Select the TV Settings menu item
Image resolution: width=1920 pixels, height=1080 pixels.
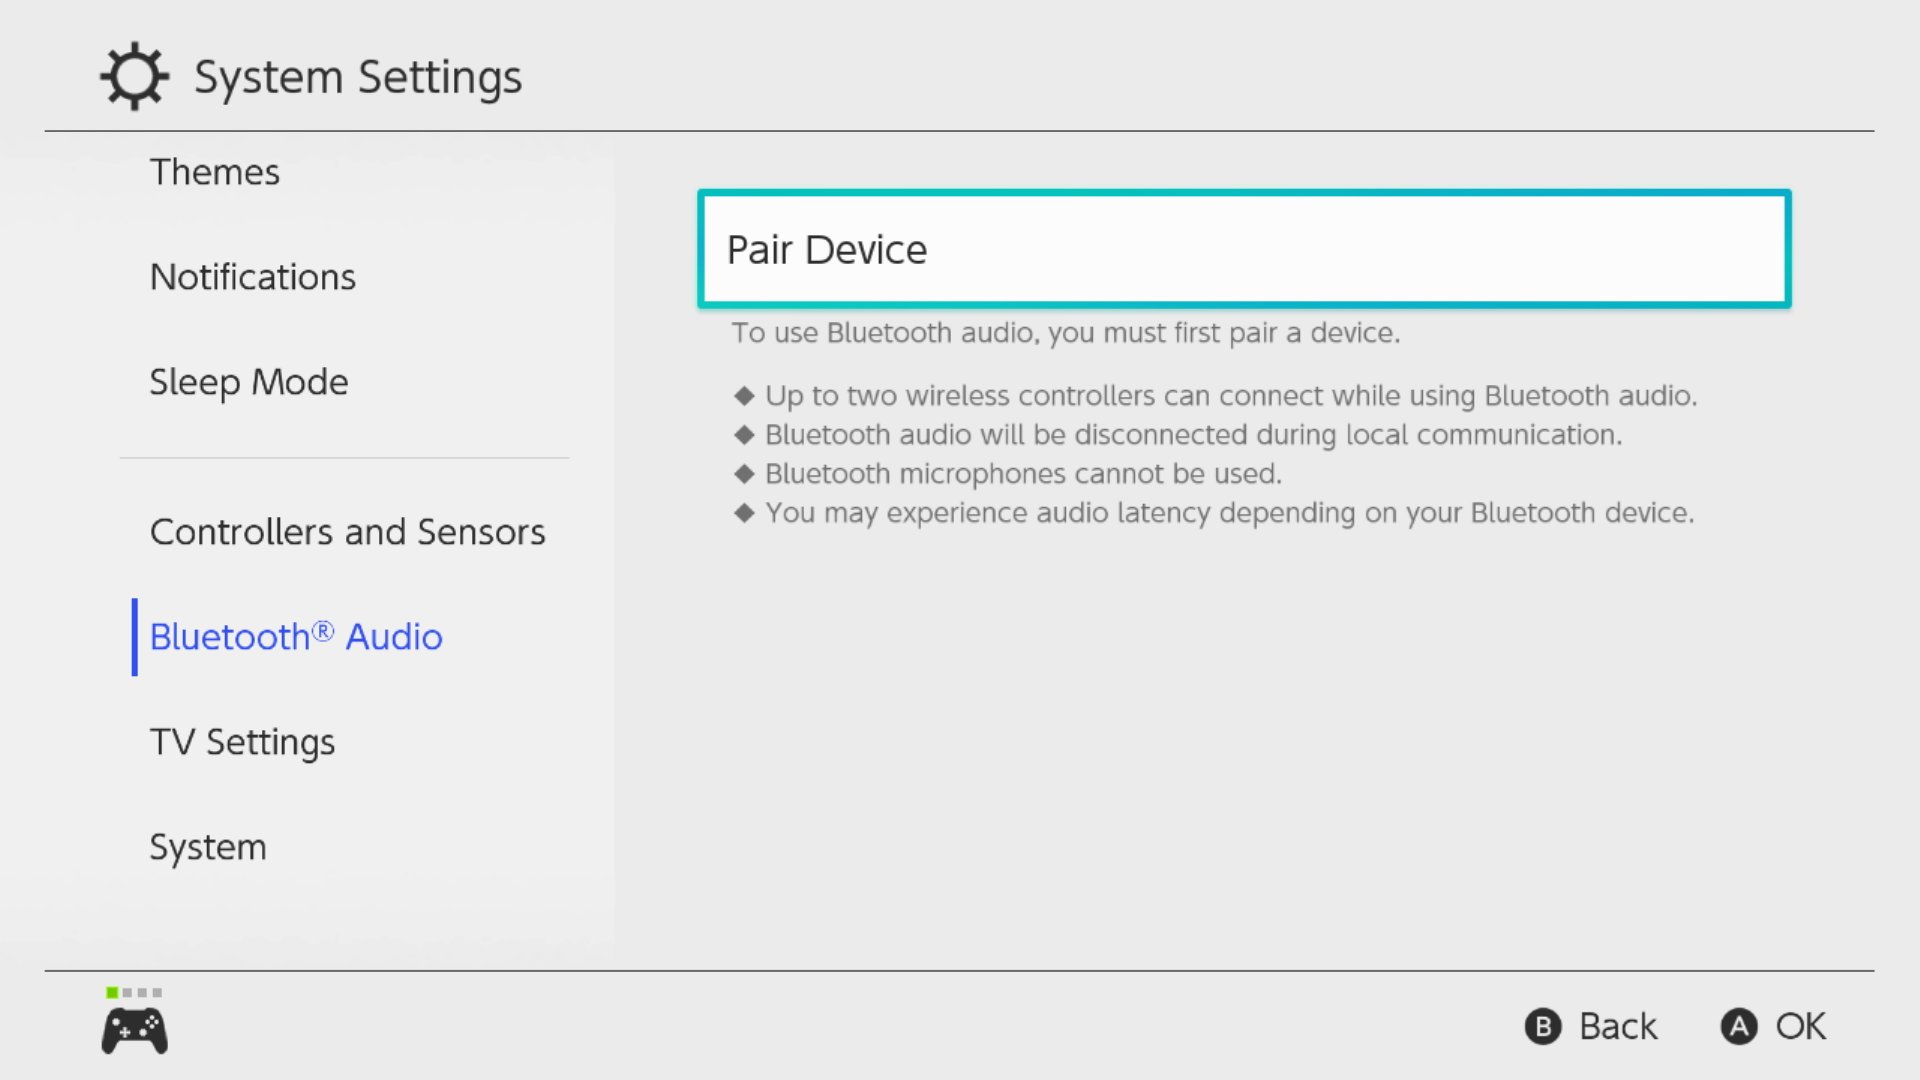(x=241, y=741)
